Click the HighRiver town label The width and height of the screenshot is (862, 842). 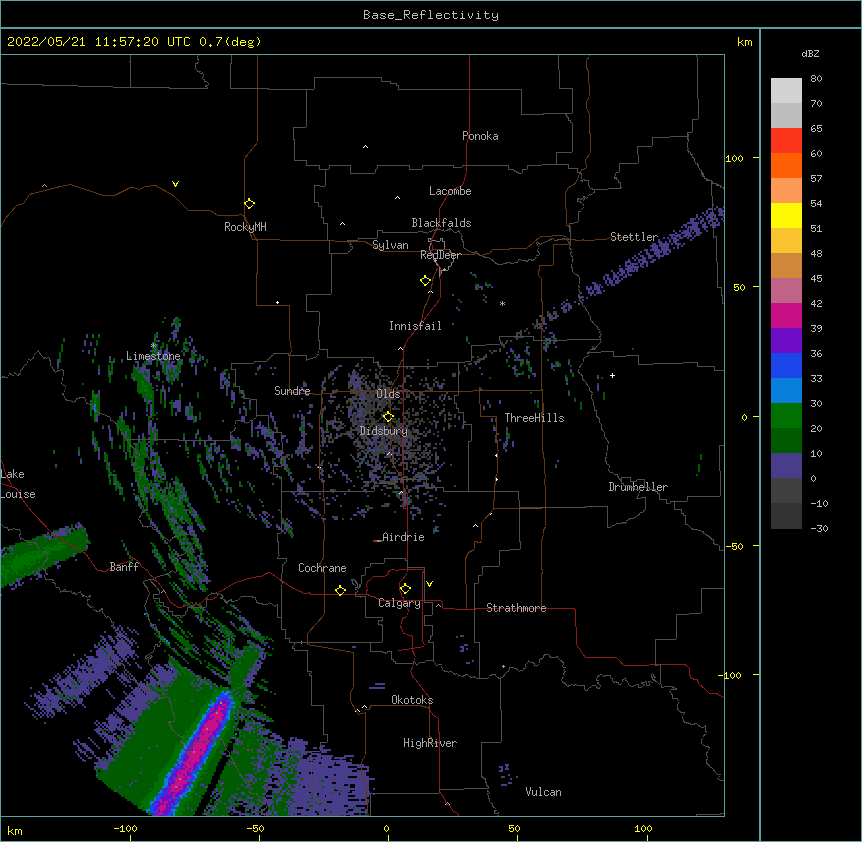click(x=430, y=743)
